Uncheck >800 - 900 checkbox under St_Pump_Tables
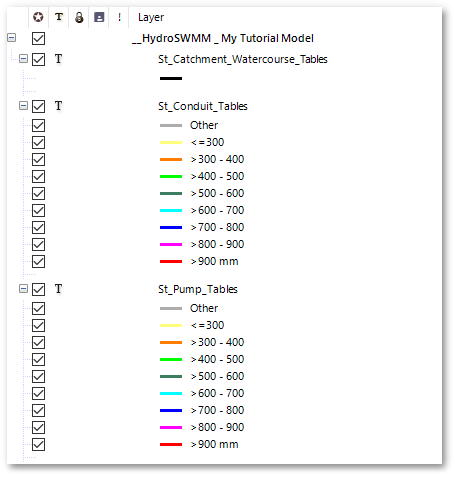 pos(38,428)
